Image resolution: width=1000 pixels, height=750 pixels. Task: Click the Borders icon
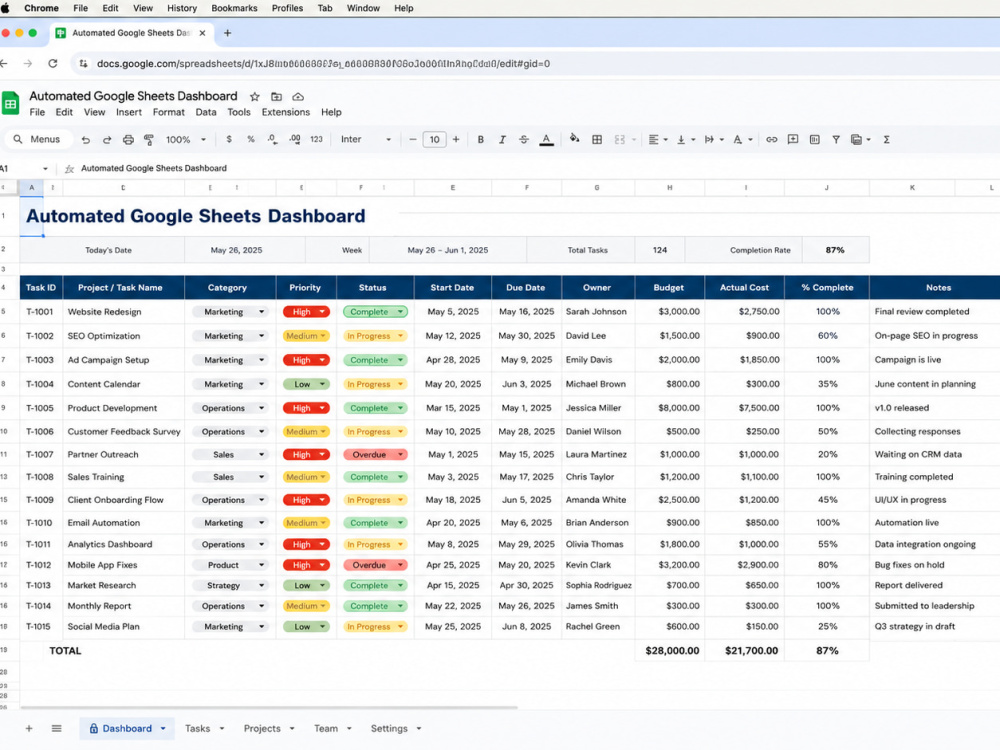point(597,140)
